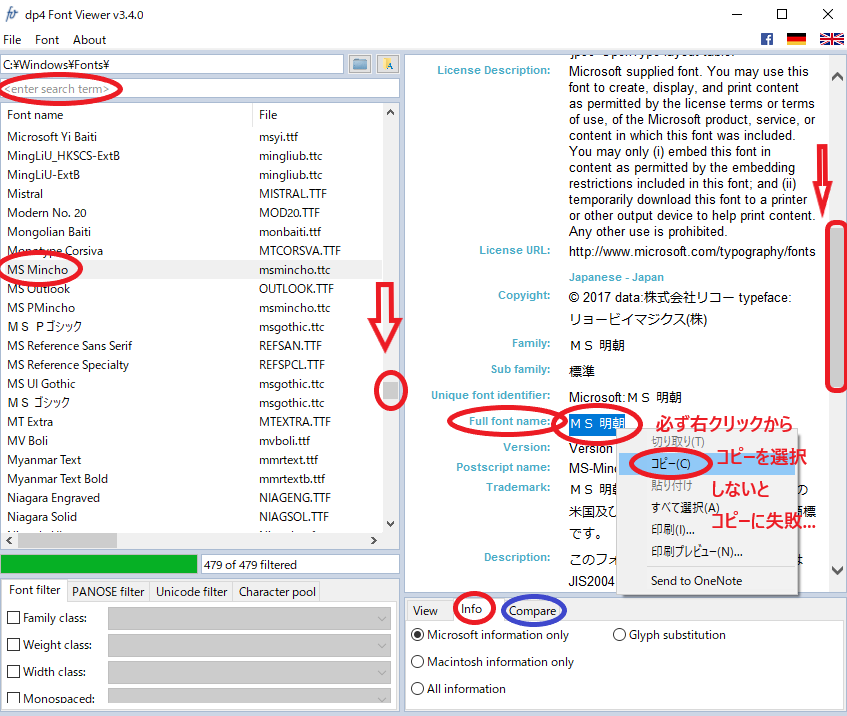Enable the Width class checkbox
The image size is (847, 716).
point(14,671)
